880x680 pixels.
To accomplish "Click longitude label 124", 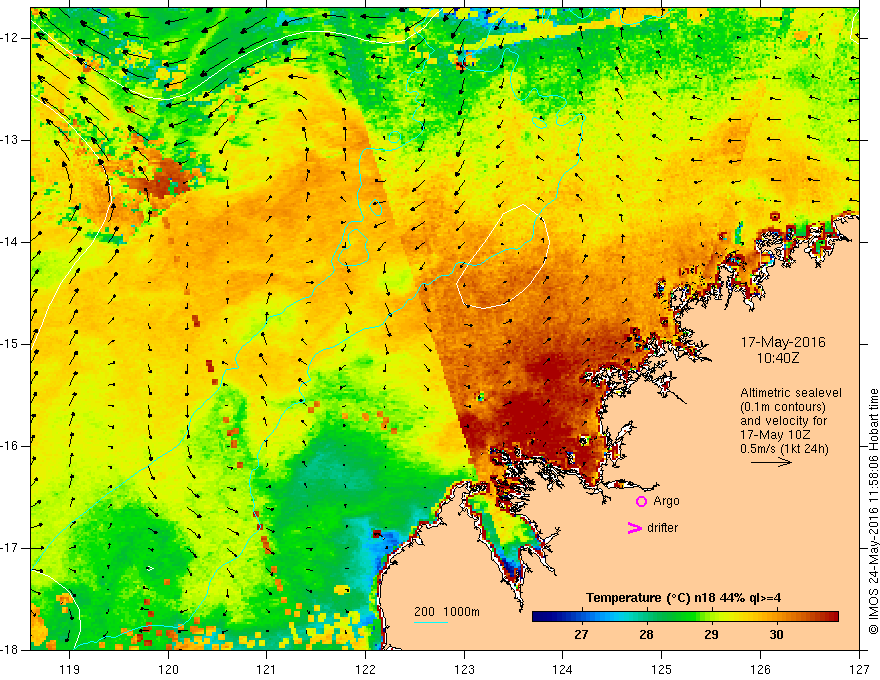I will (563, 669).
